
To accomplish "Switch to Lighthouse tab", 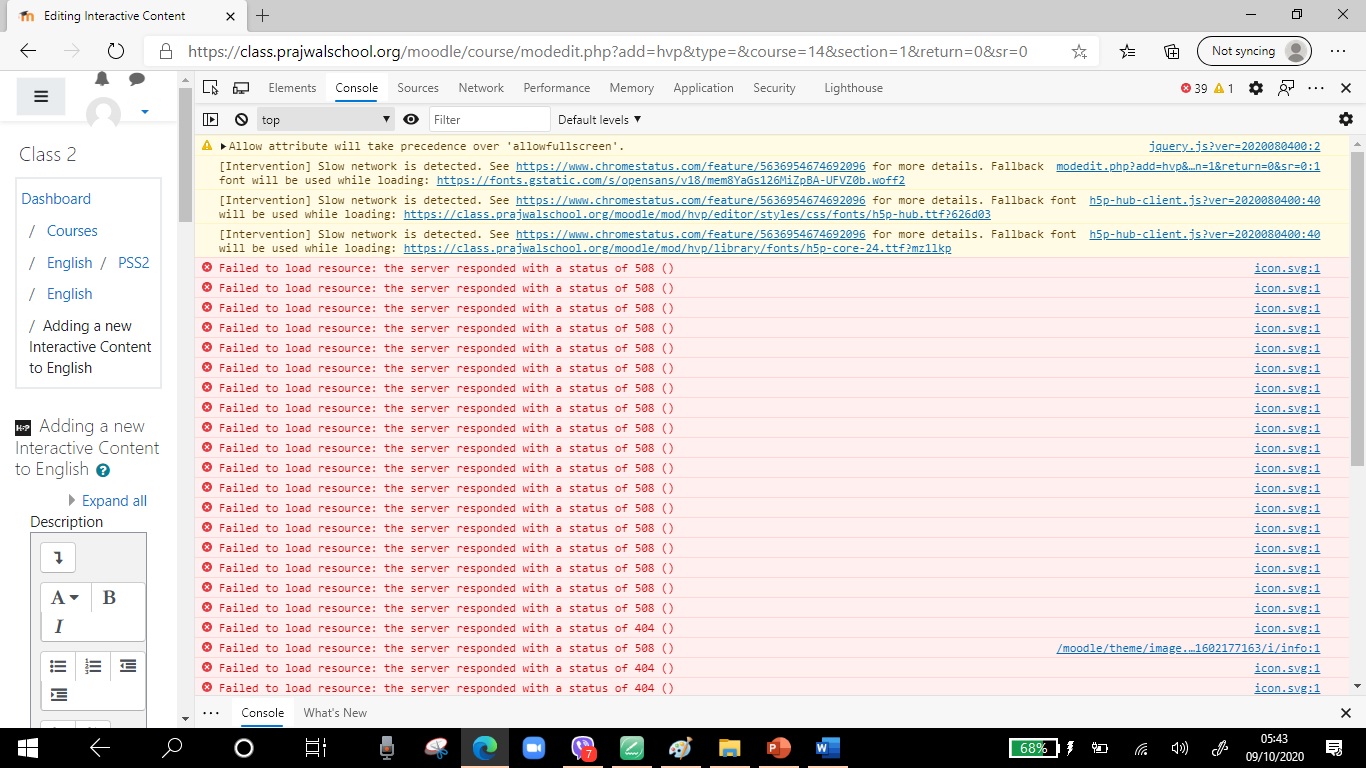I will coord(853,88).
